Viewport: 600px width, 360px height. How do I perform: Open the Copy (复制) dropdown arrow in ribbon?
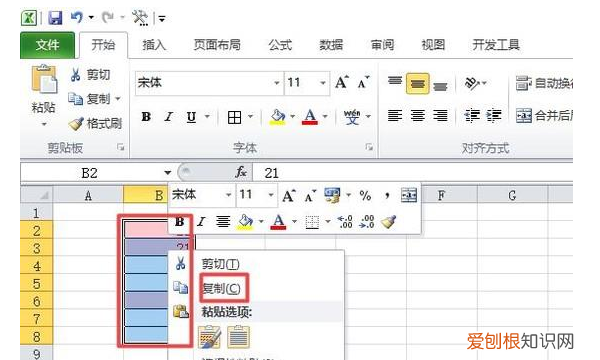point(118,99)
